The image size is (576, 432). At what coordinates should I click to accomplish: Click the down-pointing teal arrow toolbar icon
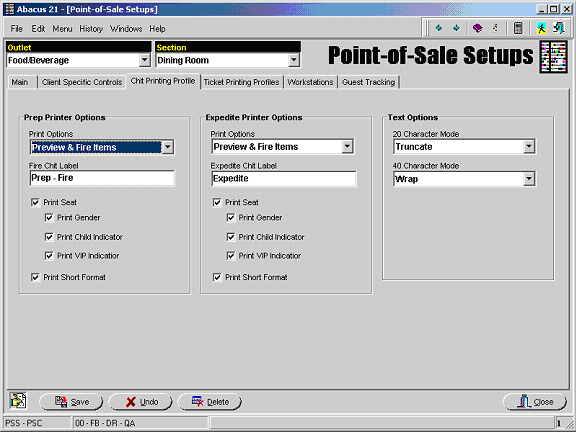click(x=456, y=28)
